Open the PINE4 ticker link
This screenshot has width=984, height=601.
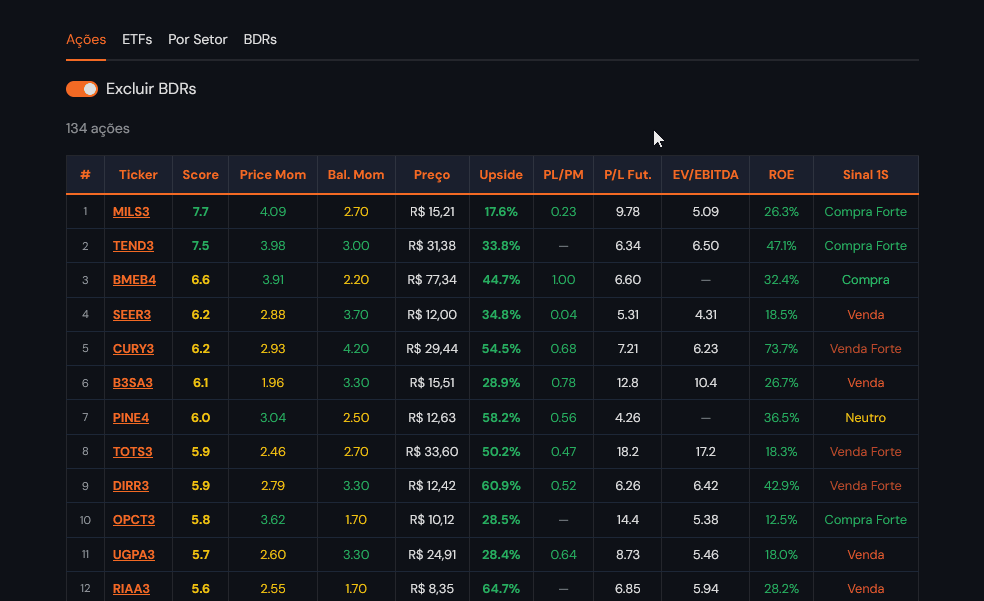[x=131, y=418]
